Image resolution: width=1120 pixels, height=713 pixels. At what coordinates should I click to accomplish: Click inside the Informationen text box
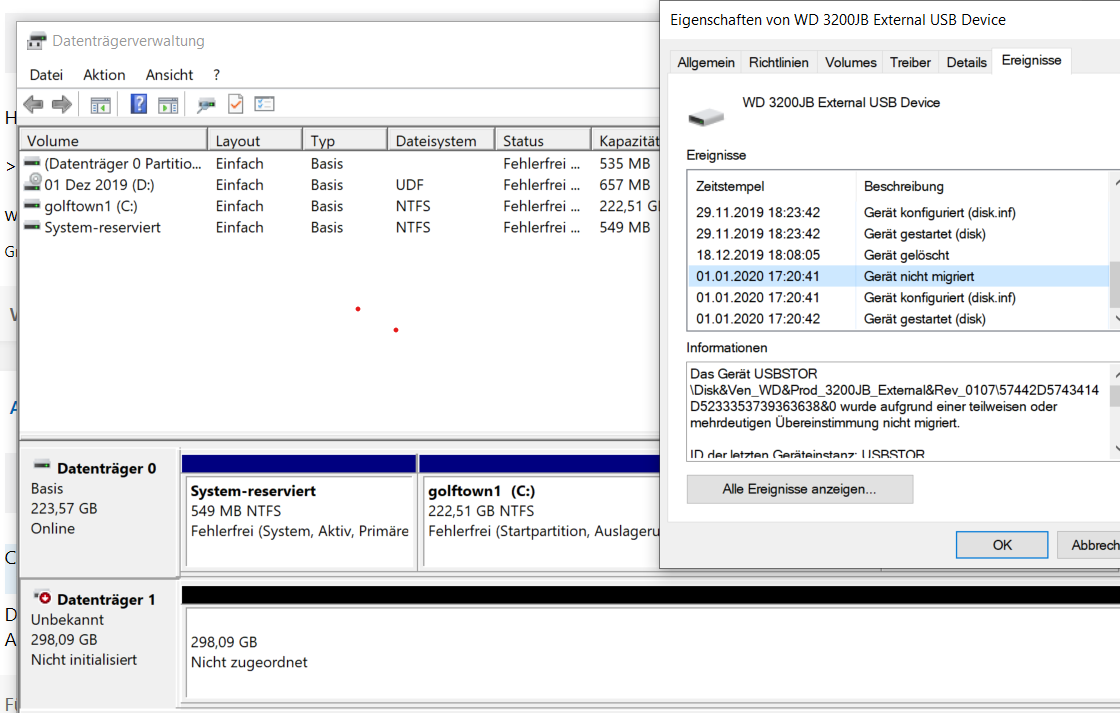click(x=897, y=412)
